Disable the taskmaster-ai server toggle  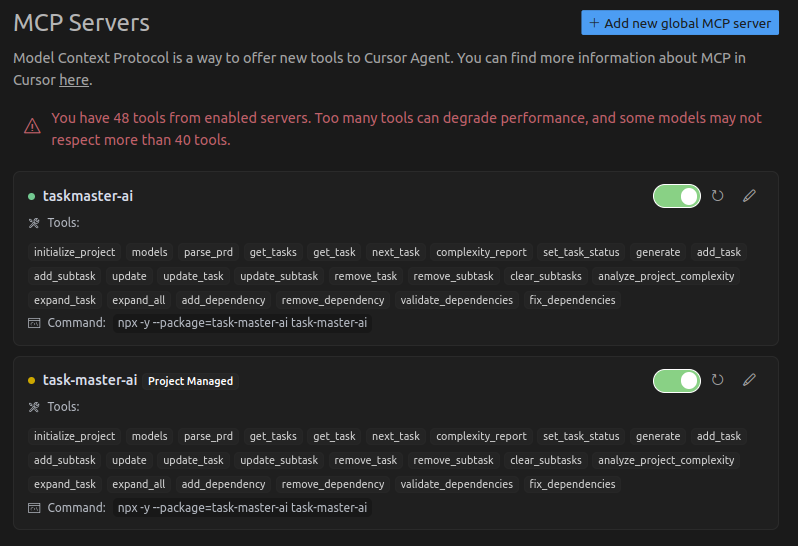[677, 196]
